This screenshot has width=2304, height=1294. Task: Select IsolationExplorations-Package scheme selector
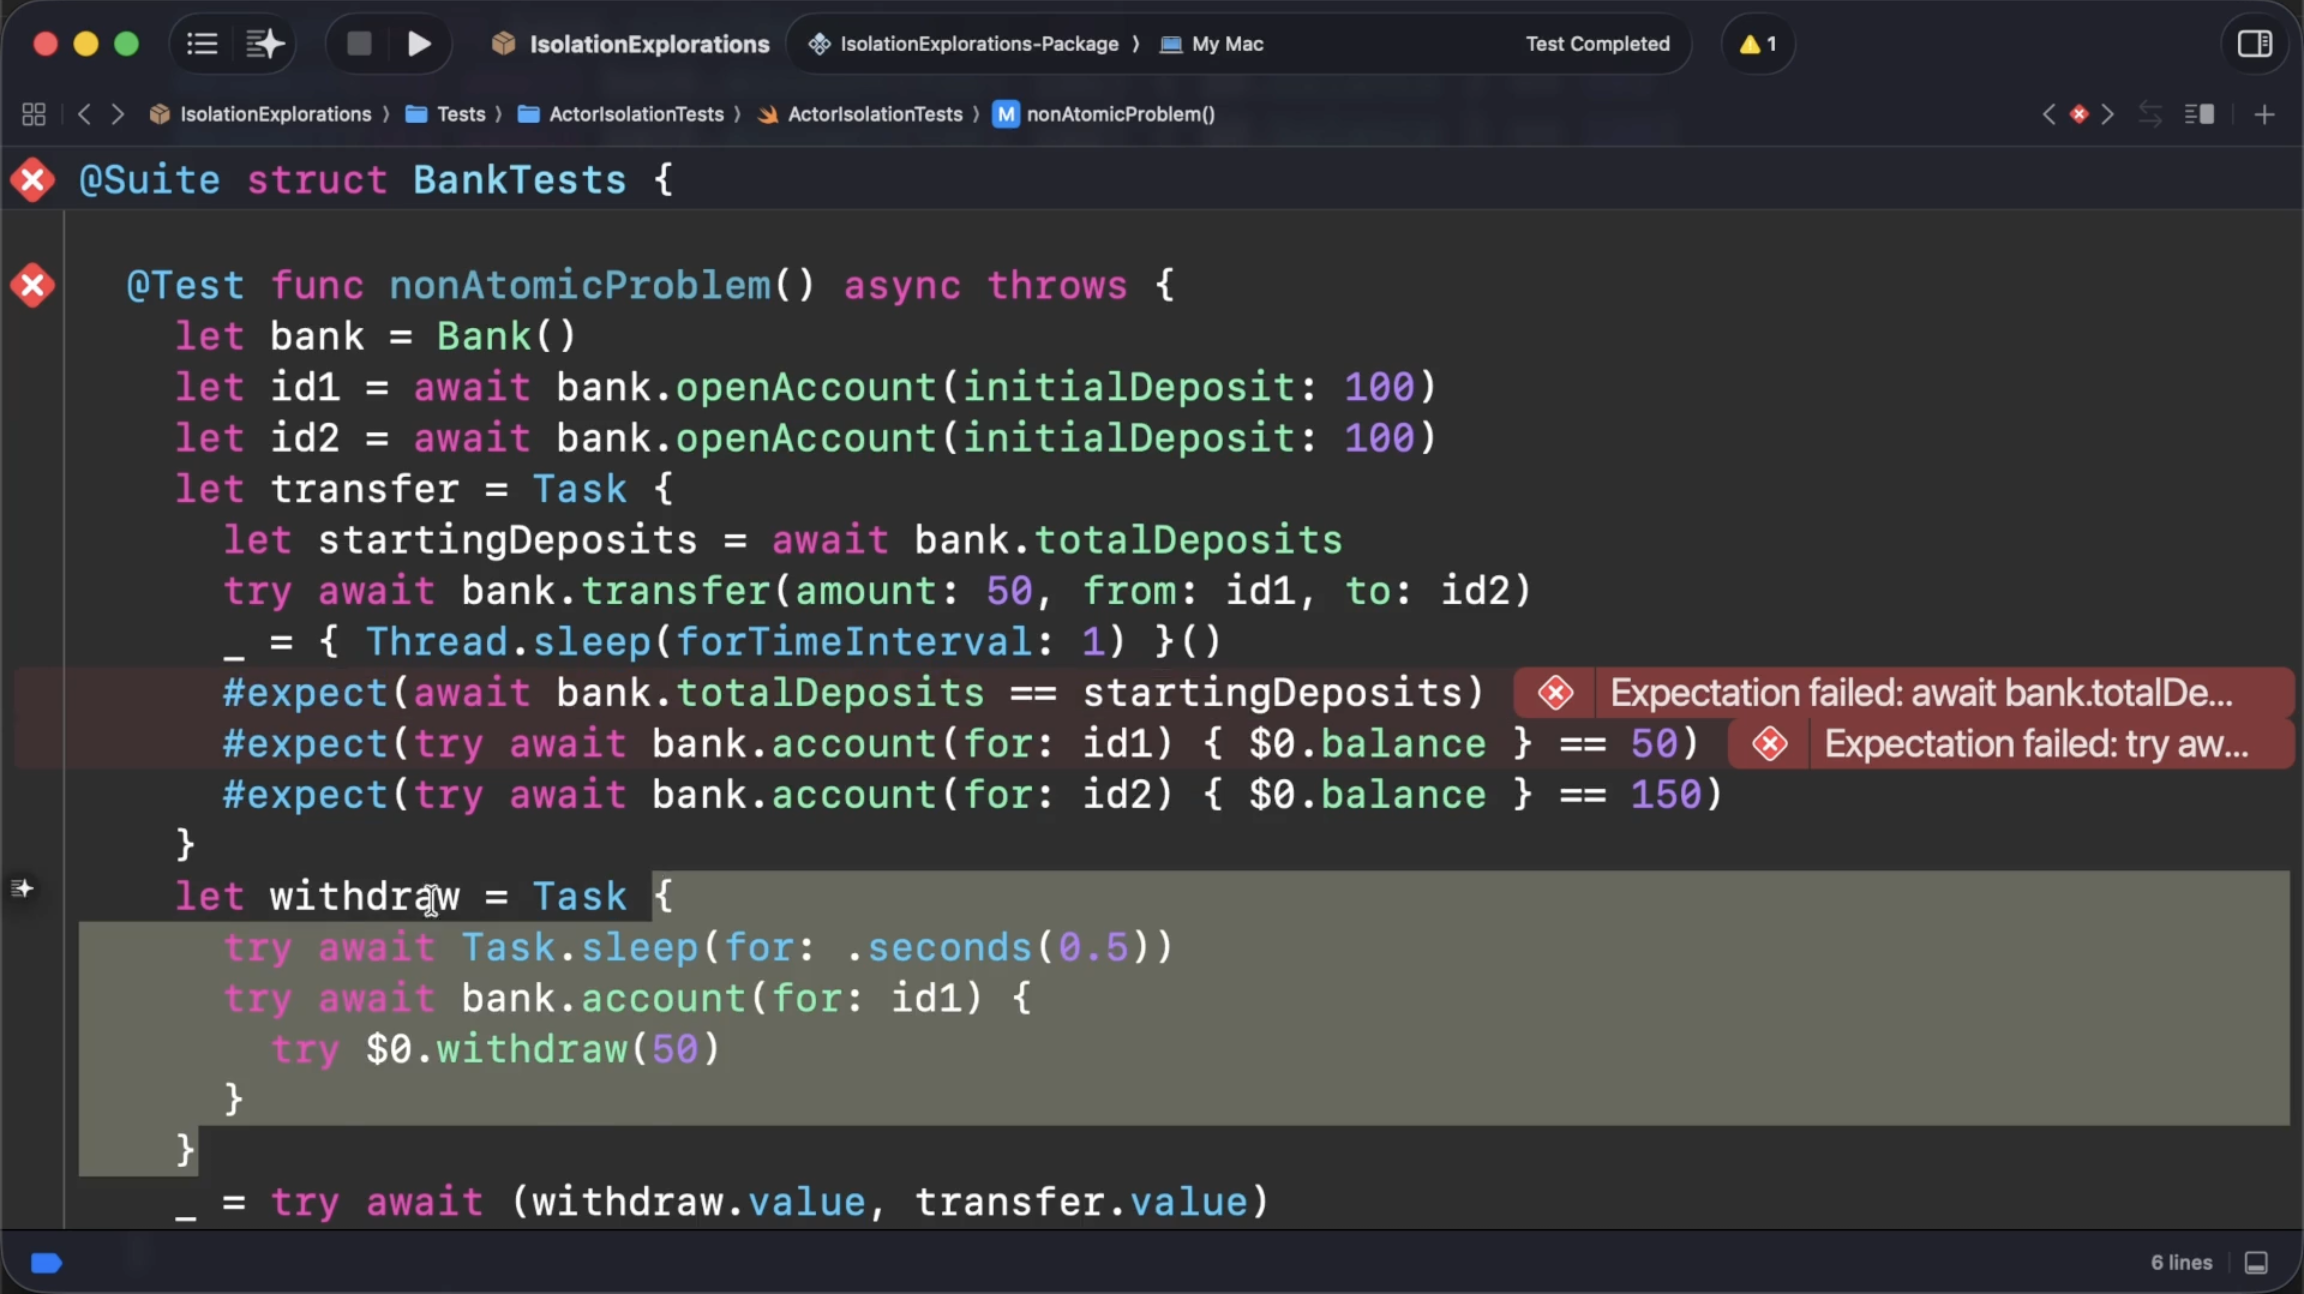click(x=978, y=44)
